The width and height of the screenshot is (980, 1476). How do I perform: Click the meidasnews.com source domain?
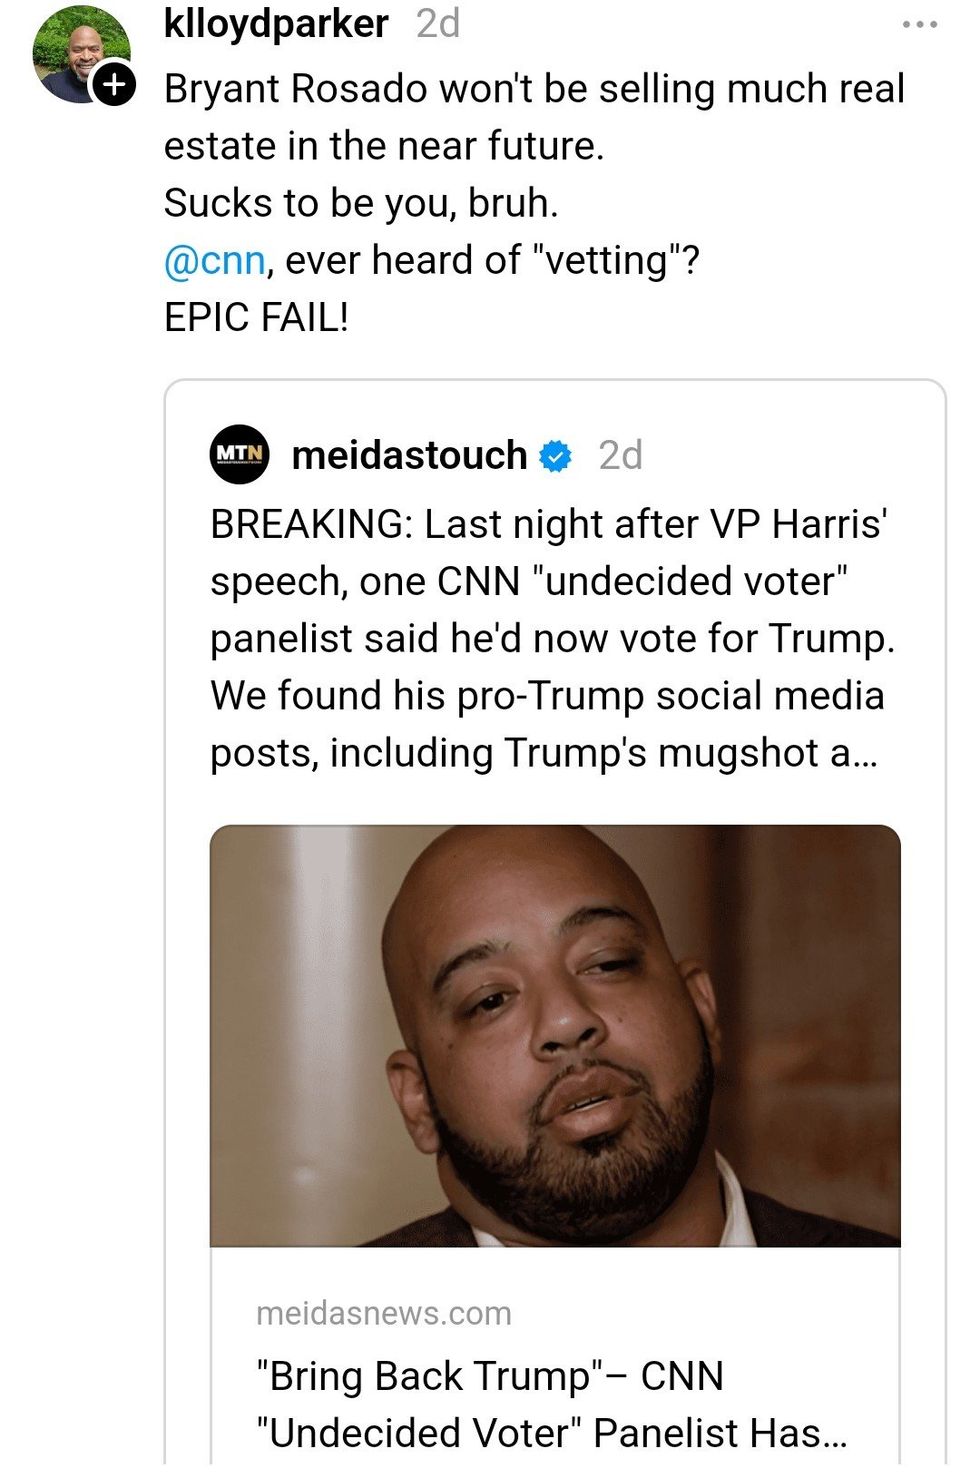(x=384, y=1313)
